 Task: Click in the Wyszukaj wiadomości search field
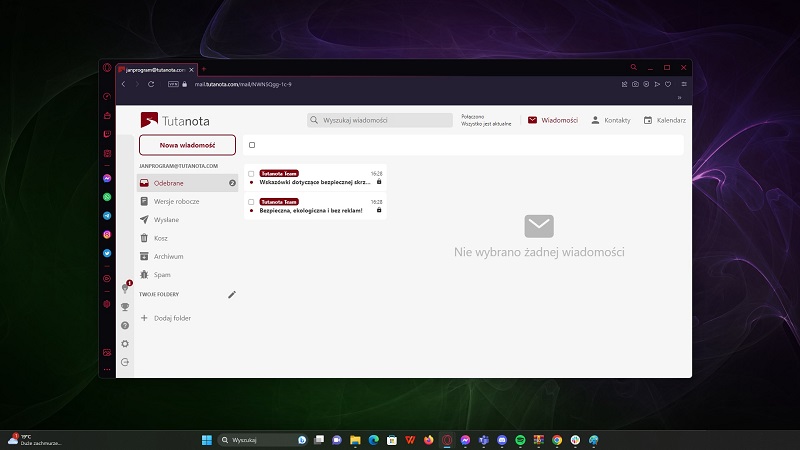point(380,120)
